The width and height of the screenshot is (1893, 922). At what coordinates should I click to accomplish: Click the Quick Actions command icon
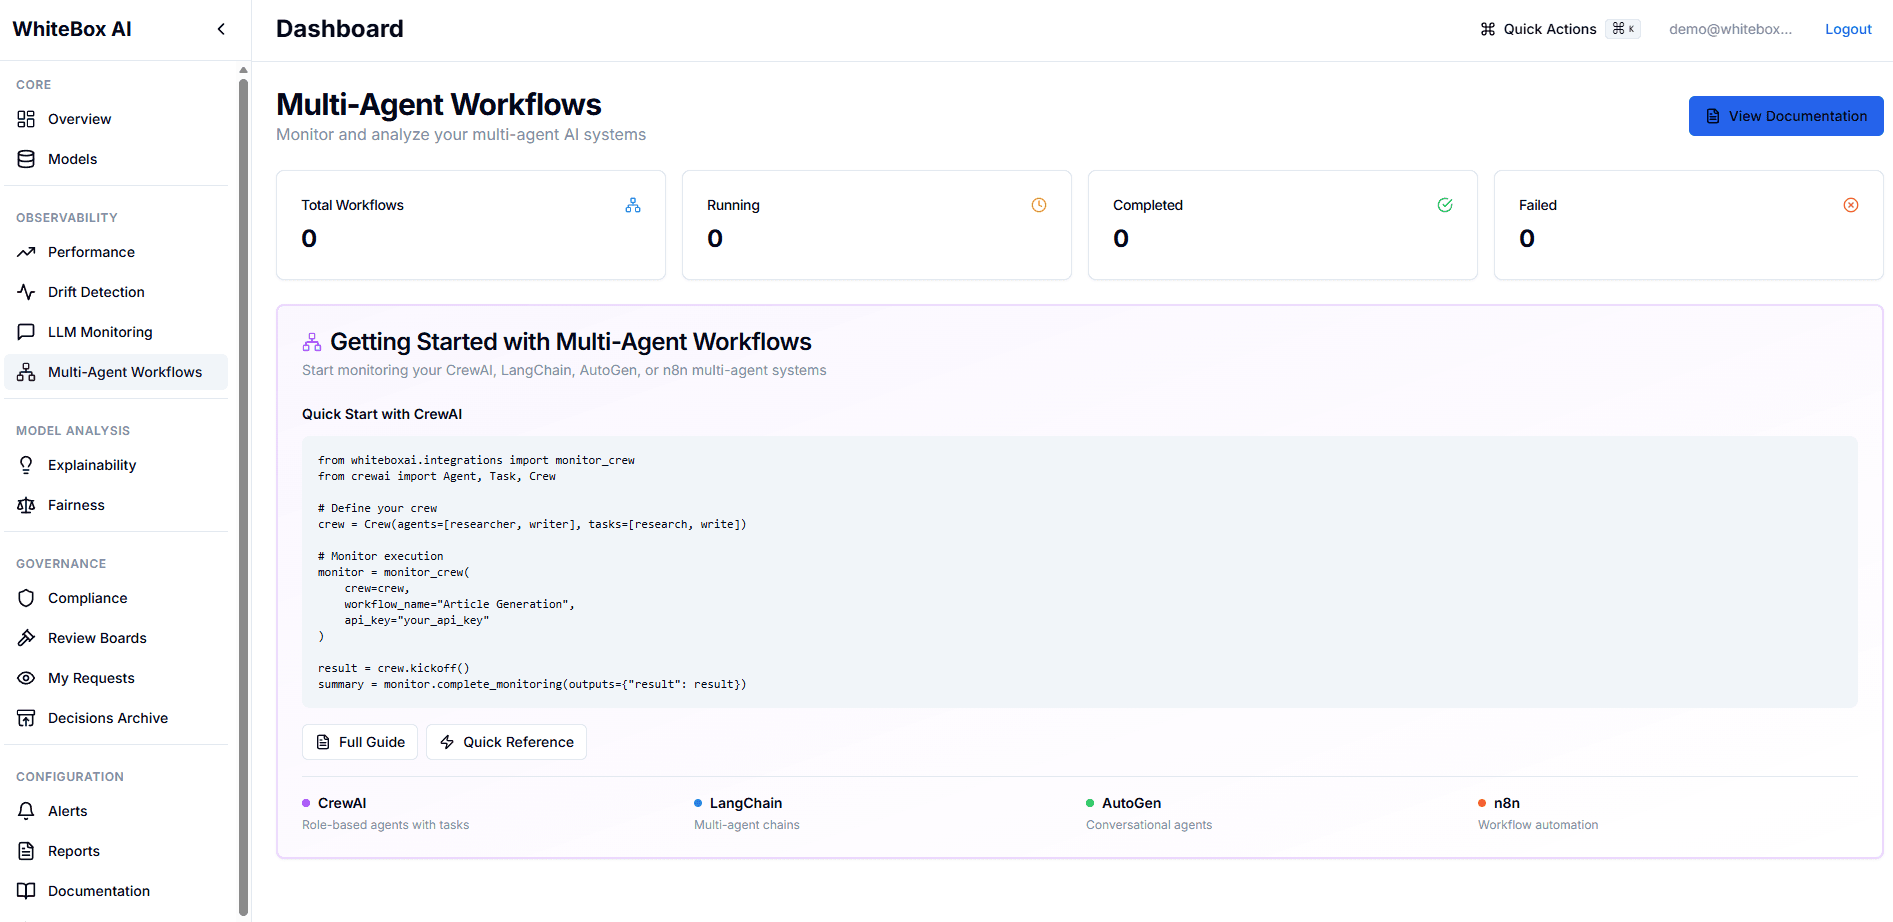(x=1488, y=29)
